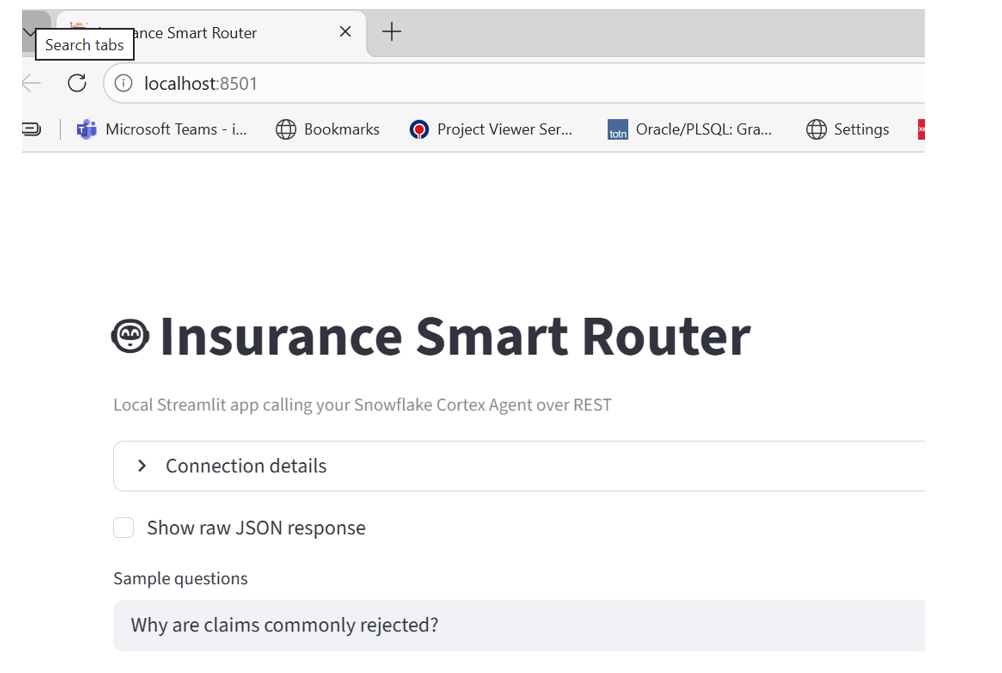Enable the Show raw JSON response checkbox

point(124,528)
